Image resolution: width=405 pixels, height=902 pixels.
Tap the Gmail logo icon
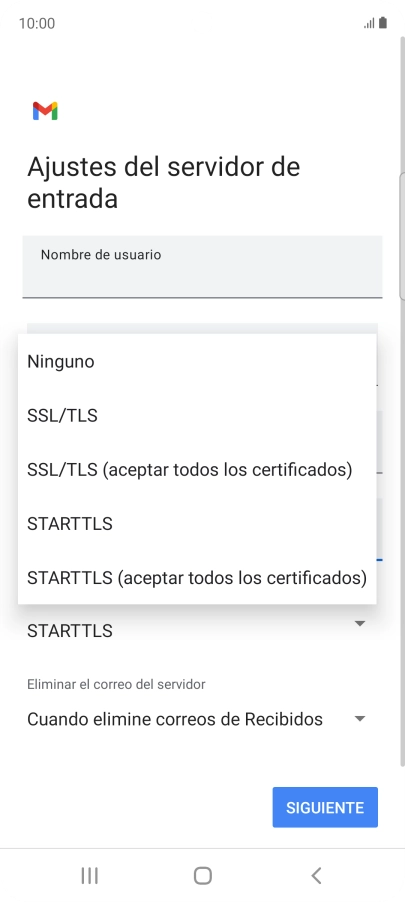(x=45, y=111)
